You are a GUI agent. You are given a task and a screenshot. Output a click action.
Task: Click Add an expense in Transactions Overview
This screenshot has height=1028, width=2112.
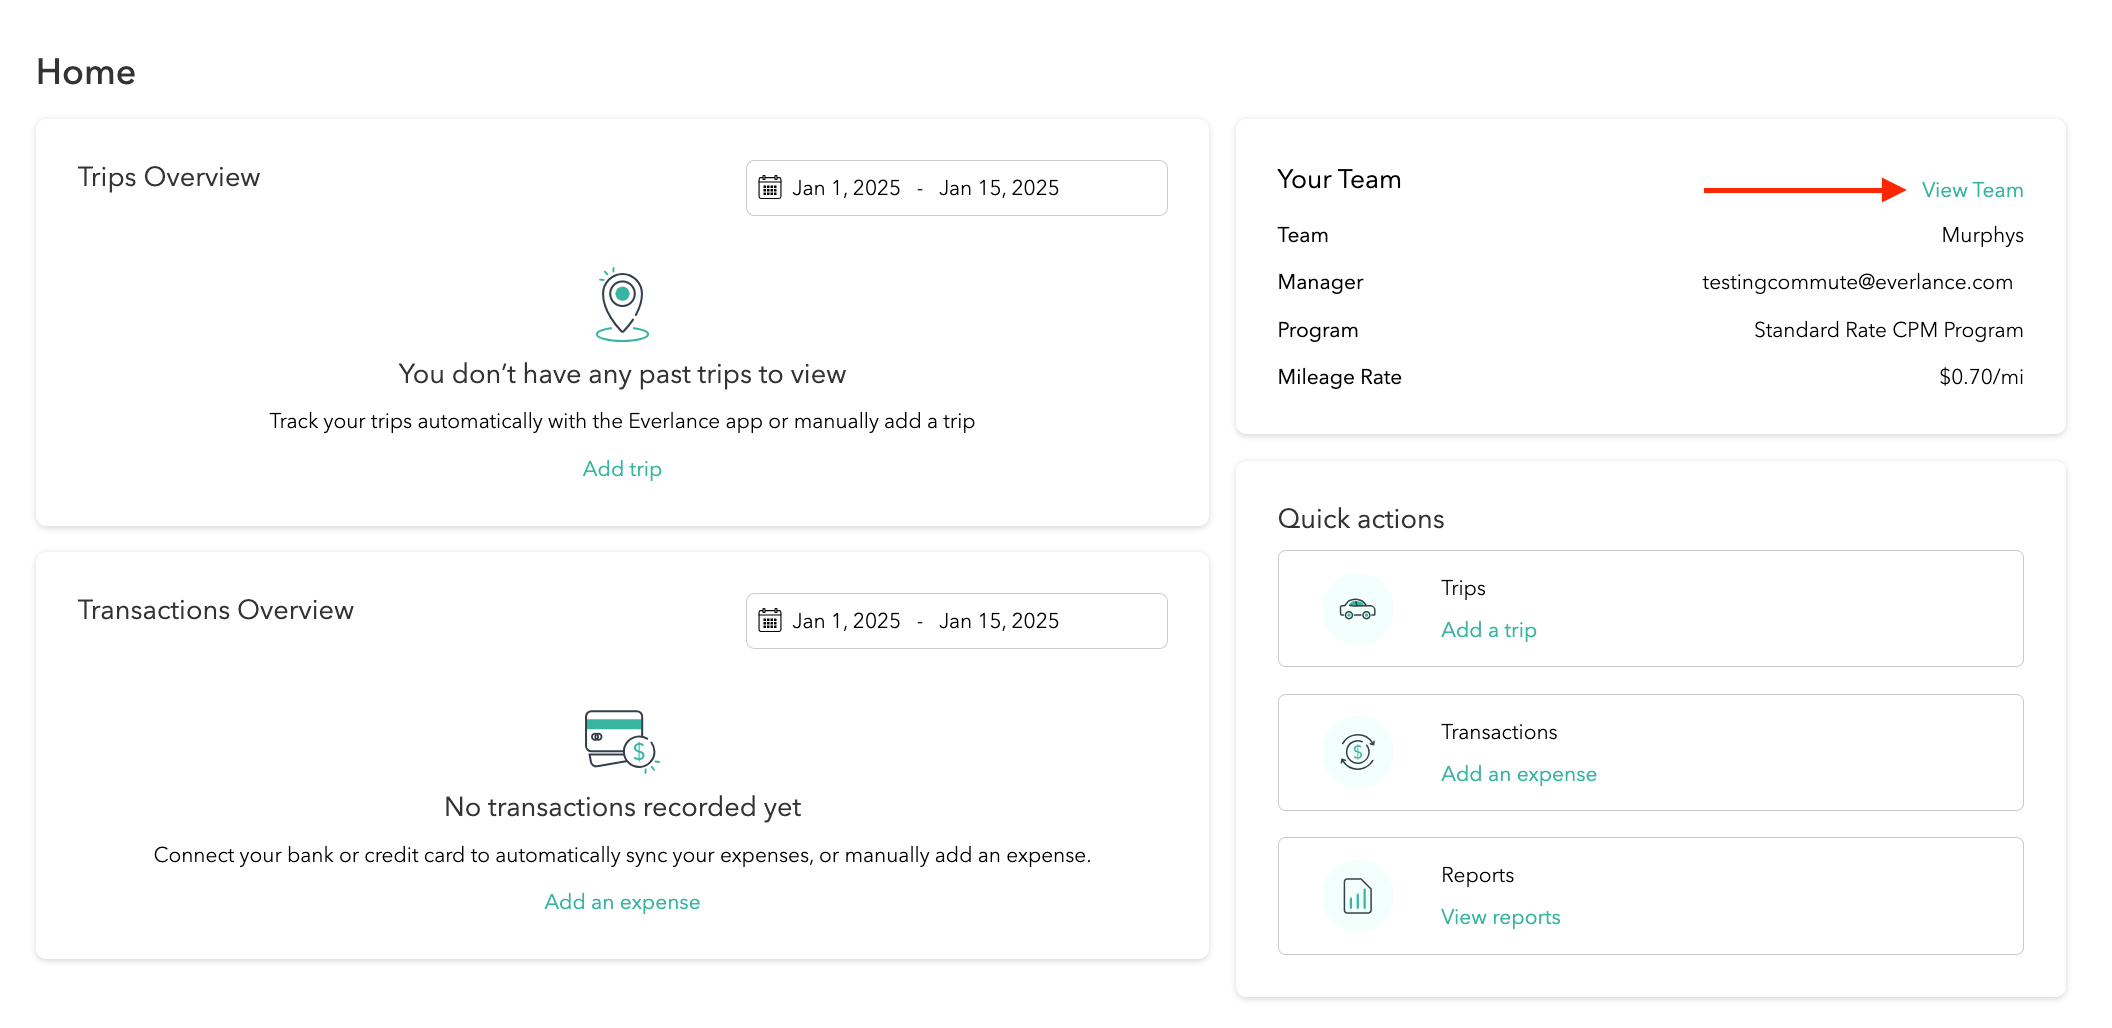coord(621,901)
